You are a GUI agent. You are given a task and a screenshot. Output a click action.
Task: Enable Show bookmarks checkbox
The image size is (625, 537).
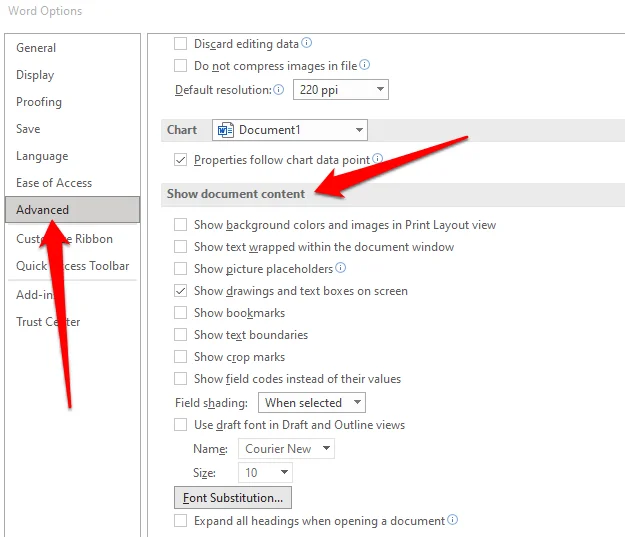pos(181,313)
